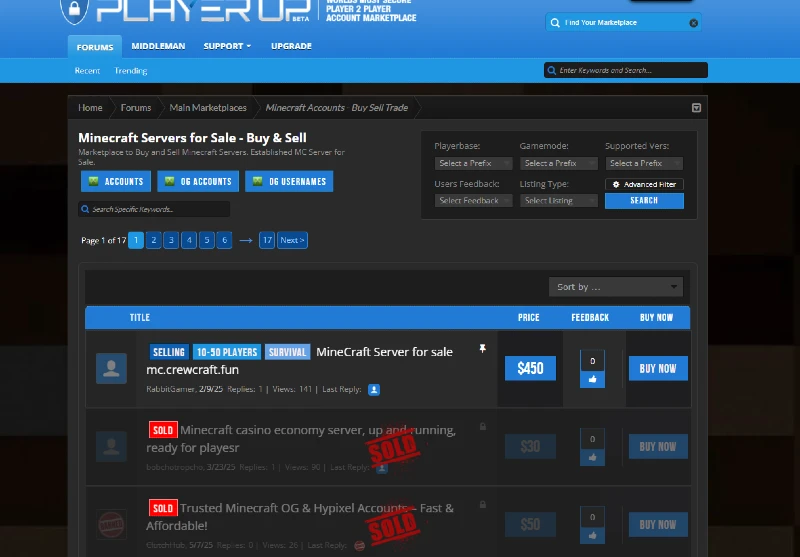Click thumbs up on the $50 listing
This screenshot has height=557, width=800.
coord(592,536)
